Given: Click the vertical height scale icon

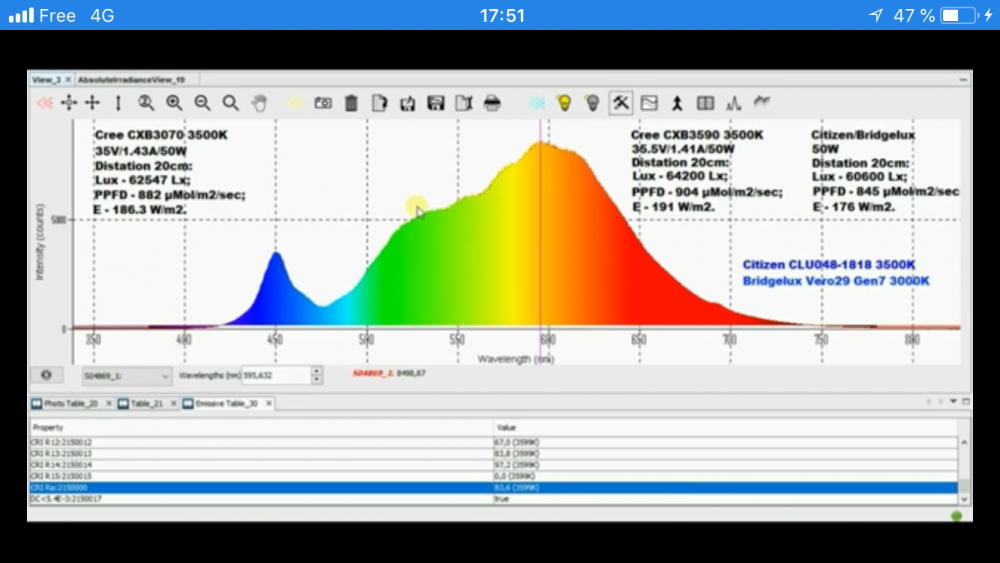Looking at the screenshot, I should point(118,103).
